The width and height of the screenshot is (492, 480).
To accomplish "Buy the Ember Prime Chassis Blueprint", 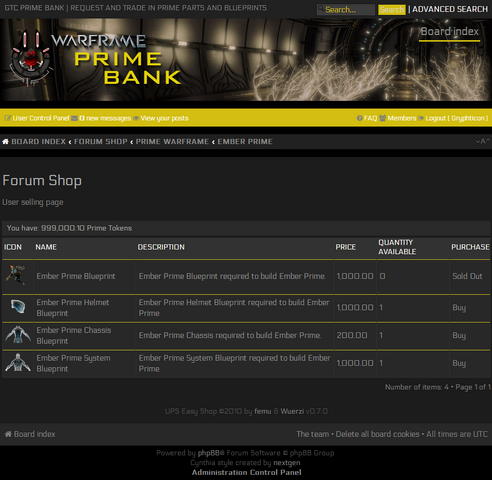I will tap(459, 335).
